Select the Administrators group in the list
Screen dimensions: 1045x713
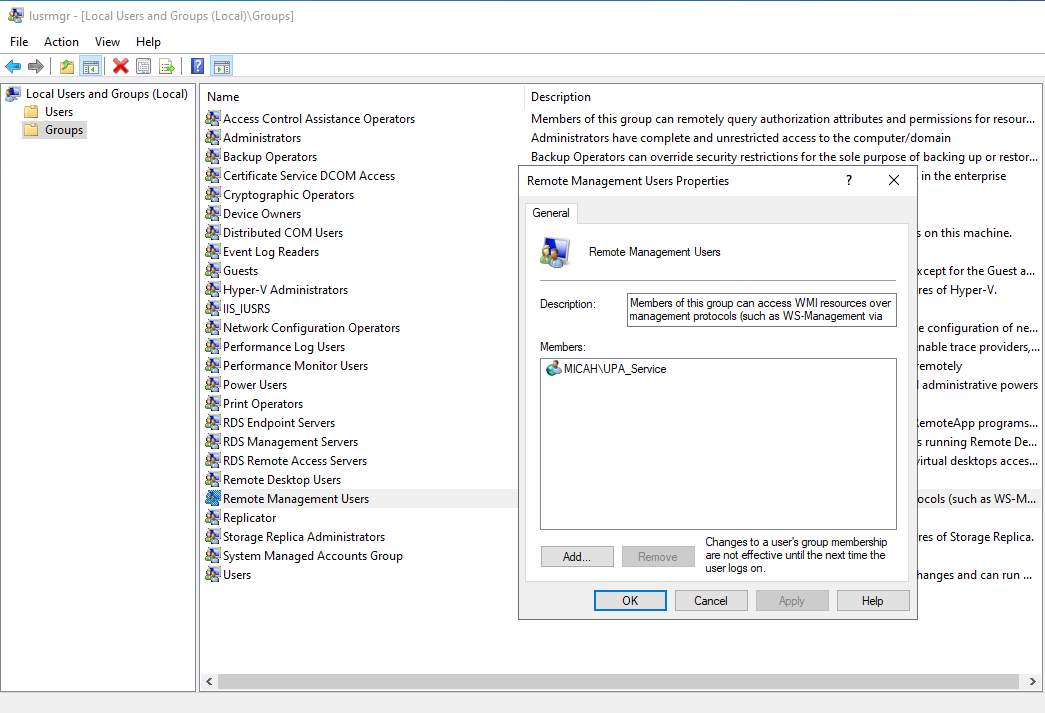pyautogui.click(x=261, y=138)
